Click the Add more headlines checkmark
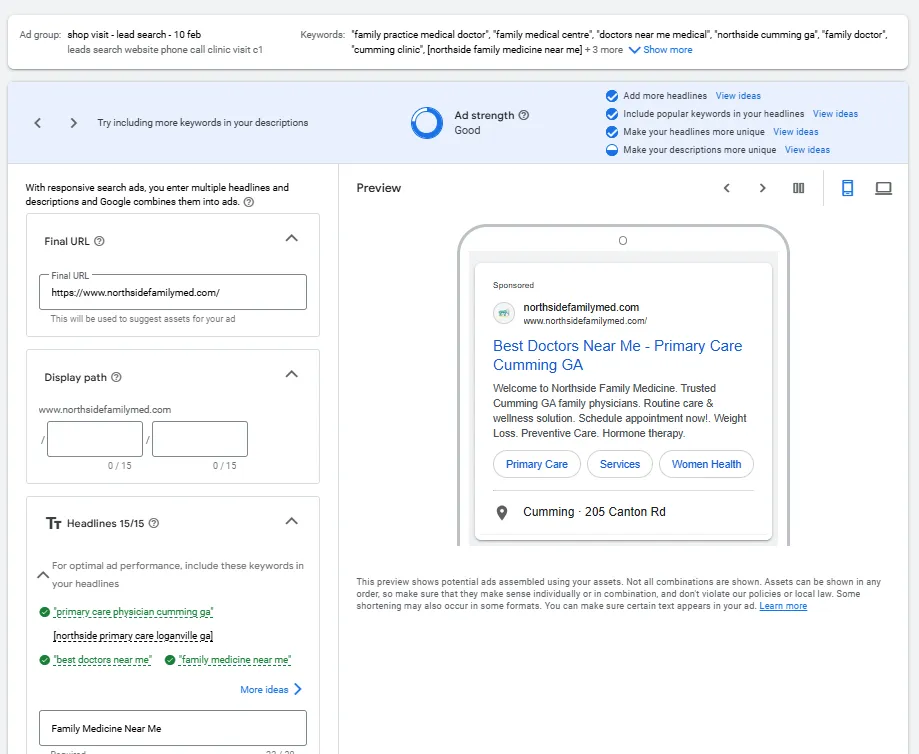The height and width of the screenshot is (754, 919). [612, 96]
